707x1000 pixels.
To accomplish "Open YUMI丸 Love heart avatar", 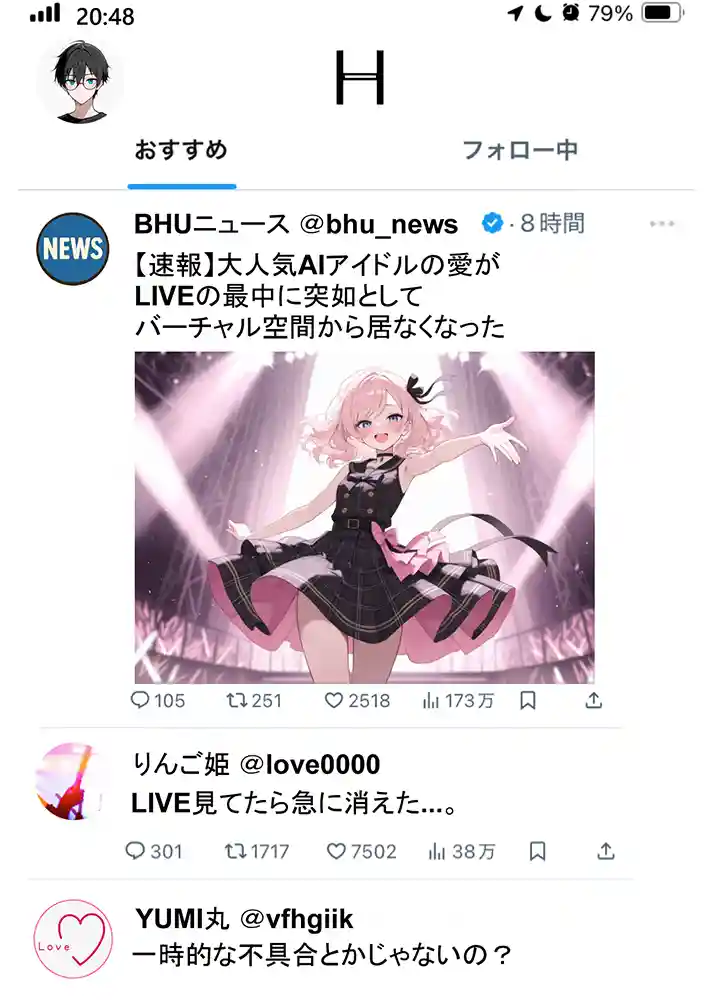I will click(73, 939).
